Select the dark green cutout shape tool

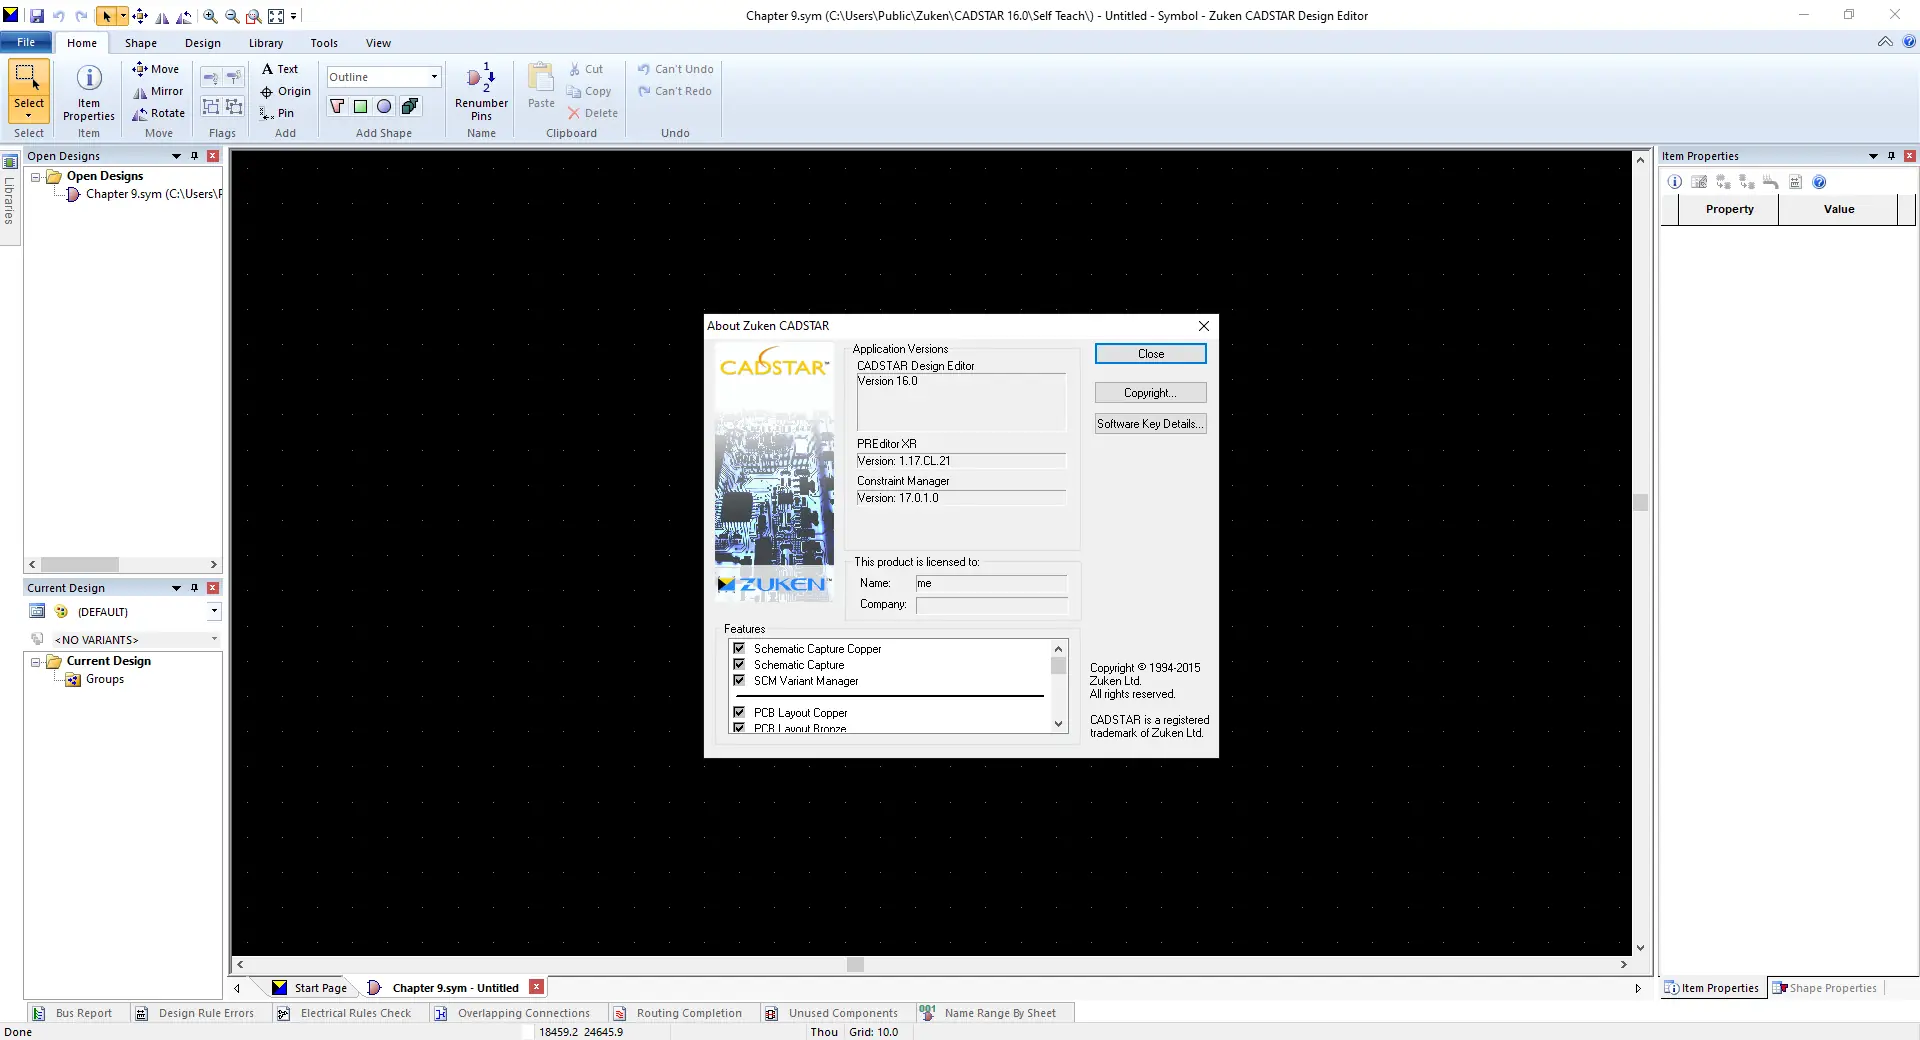(410, 106)
